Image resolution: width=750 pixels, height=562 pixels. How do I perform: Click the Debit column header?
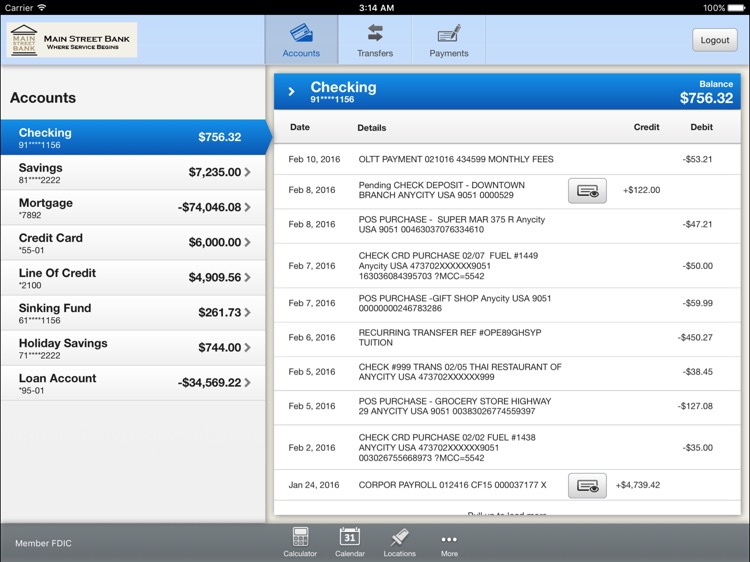pos(702,127)
